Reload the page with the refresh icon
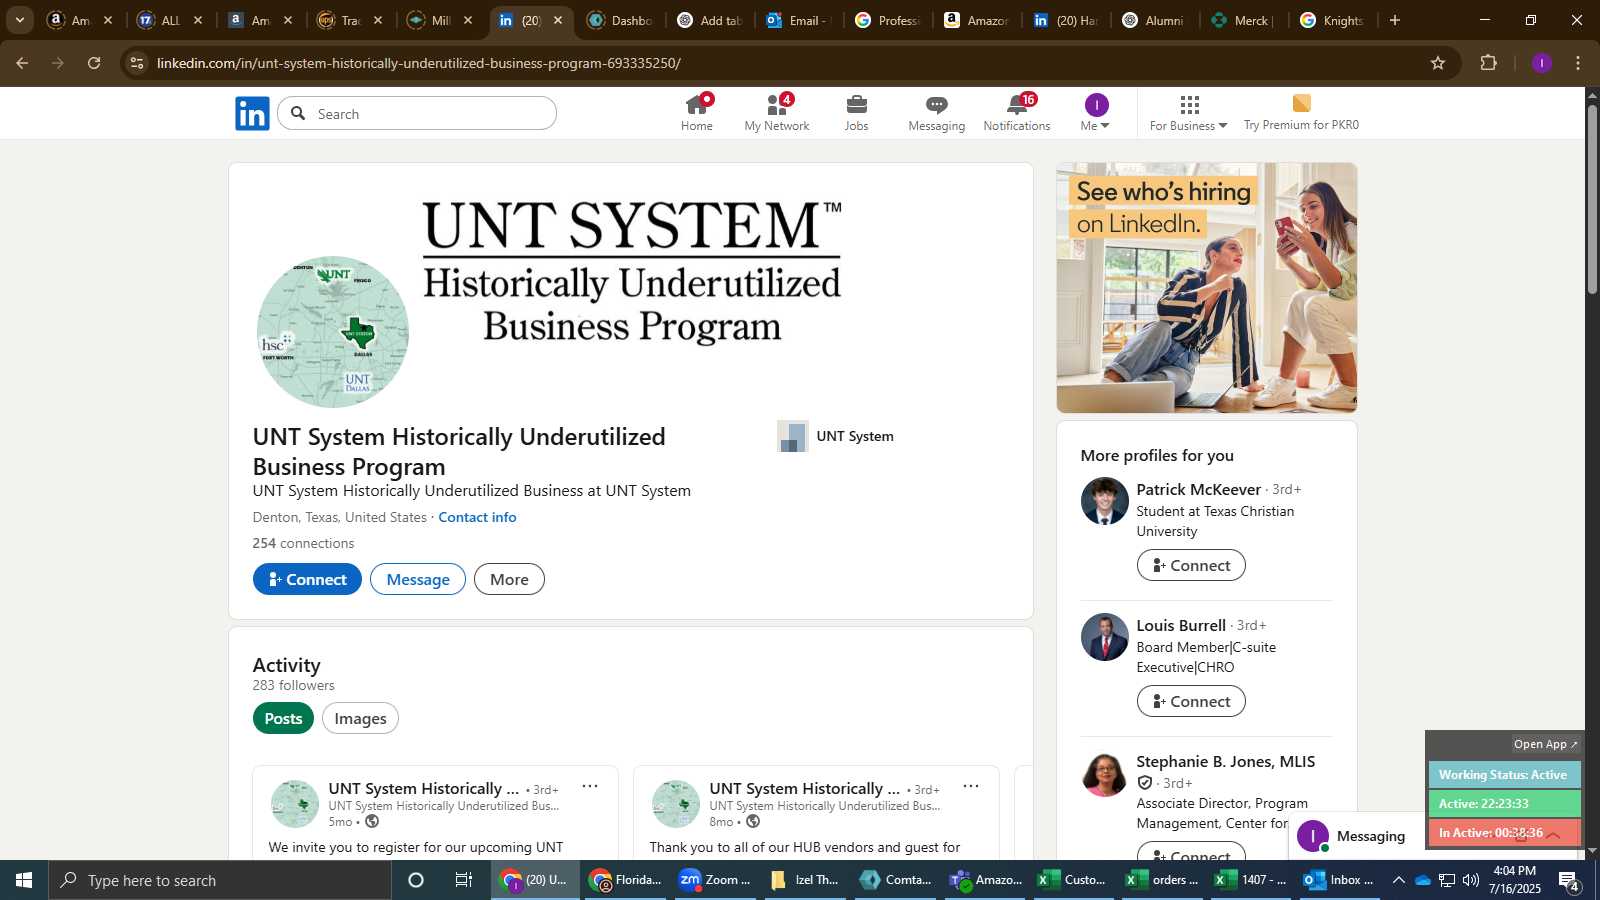 coord(94,63)
